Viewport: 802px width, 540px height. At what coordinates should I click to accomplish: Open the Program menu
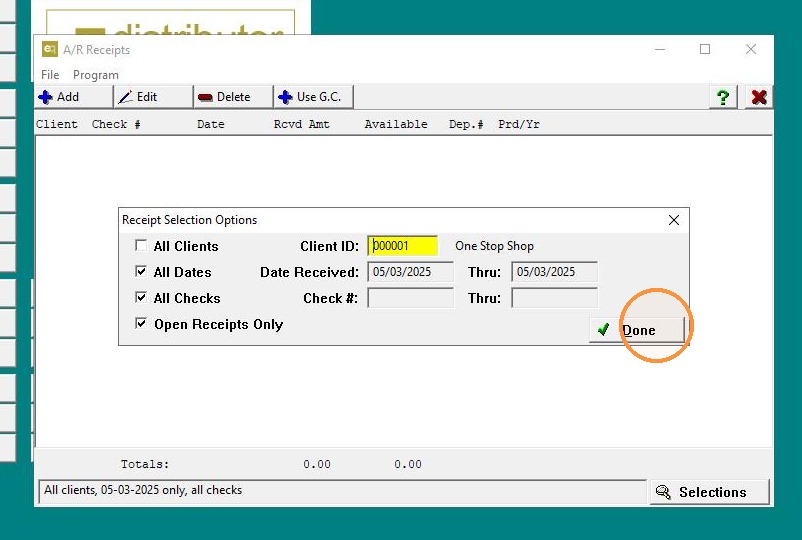click(x=96, y=75)
